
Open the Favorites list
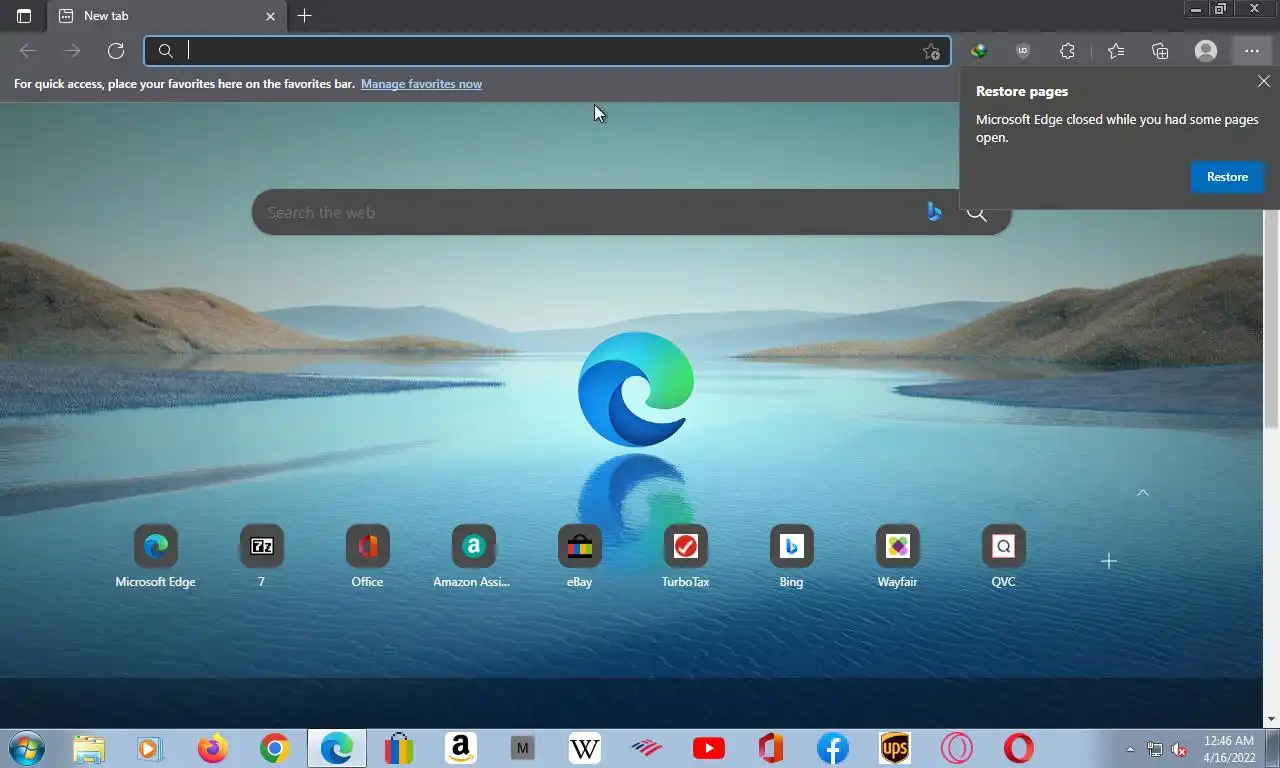coord(1116,51)
